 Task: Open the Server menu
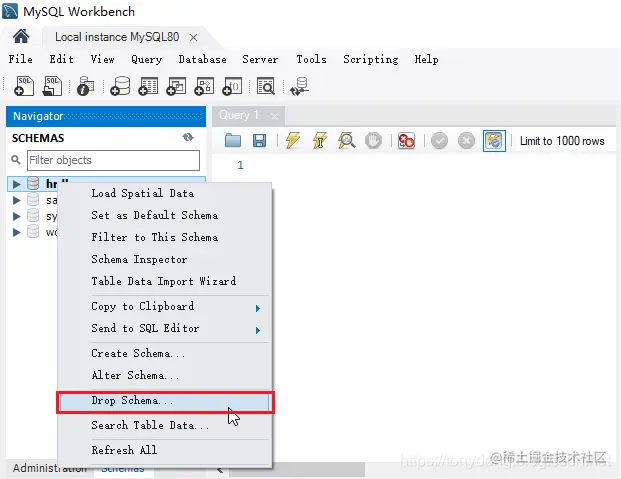[260, 59]
